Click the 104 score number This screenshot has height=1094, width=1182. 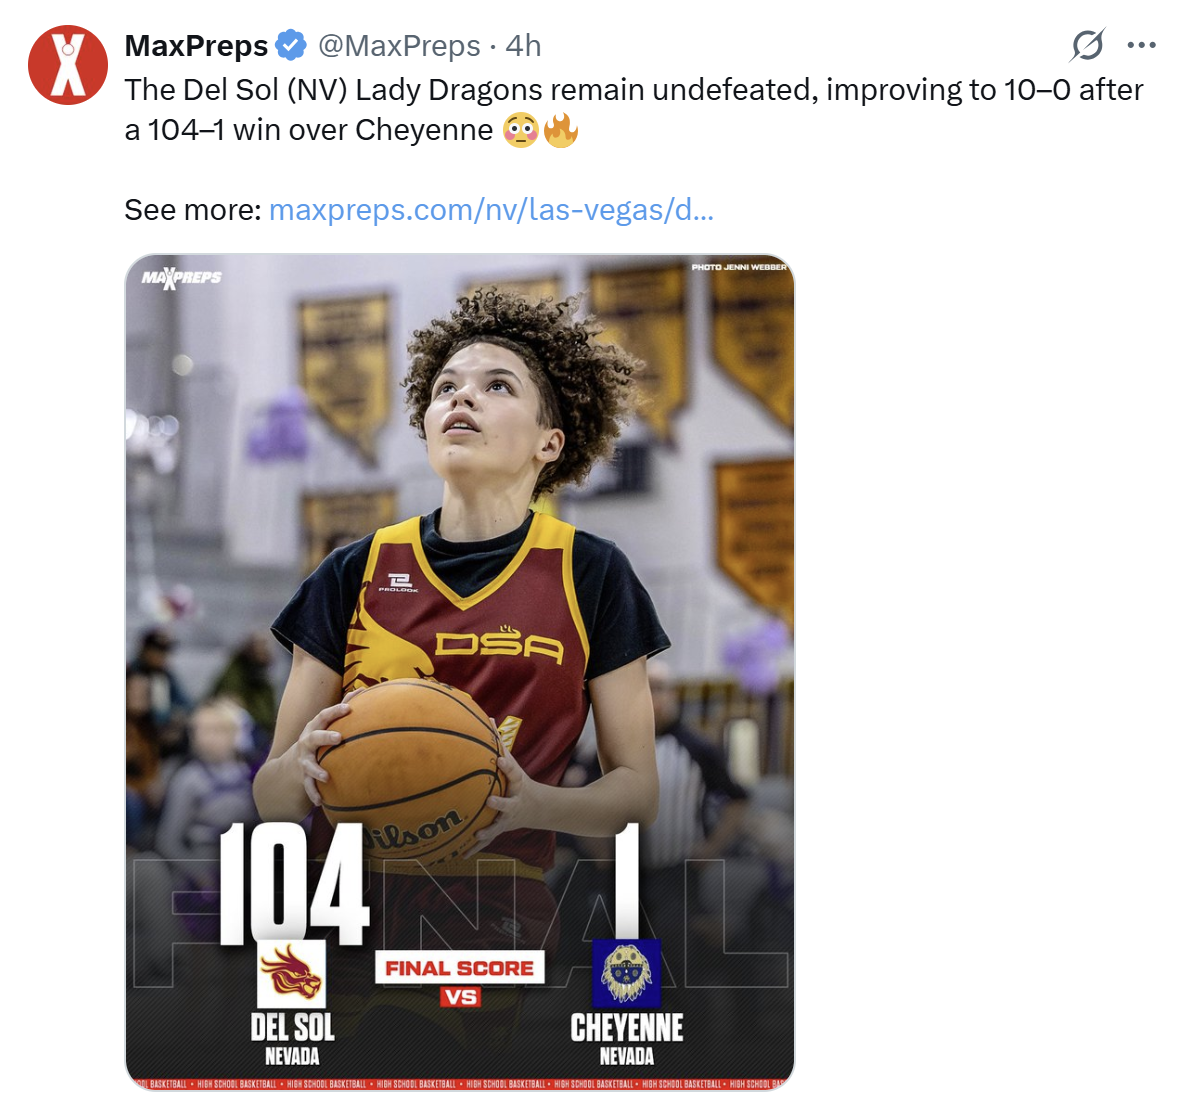click(x=295, y=884)
